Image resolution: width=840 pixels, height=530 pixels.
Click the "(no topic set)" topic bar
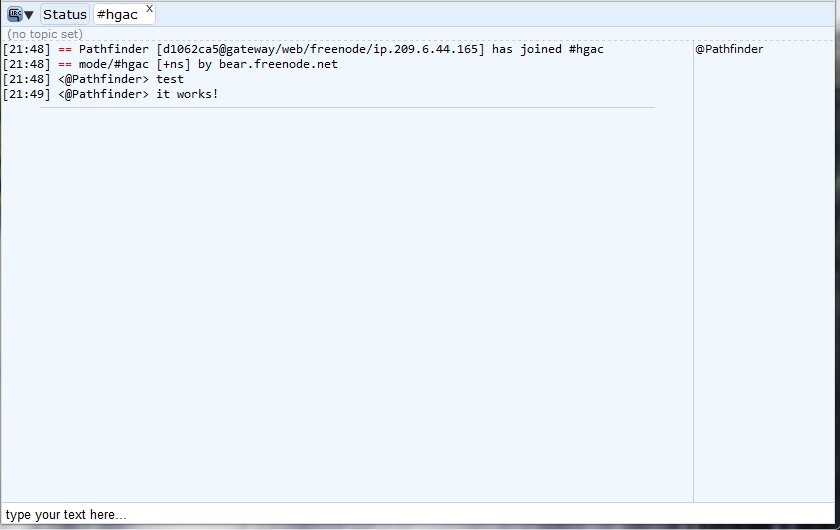45,34
